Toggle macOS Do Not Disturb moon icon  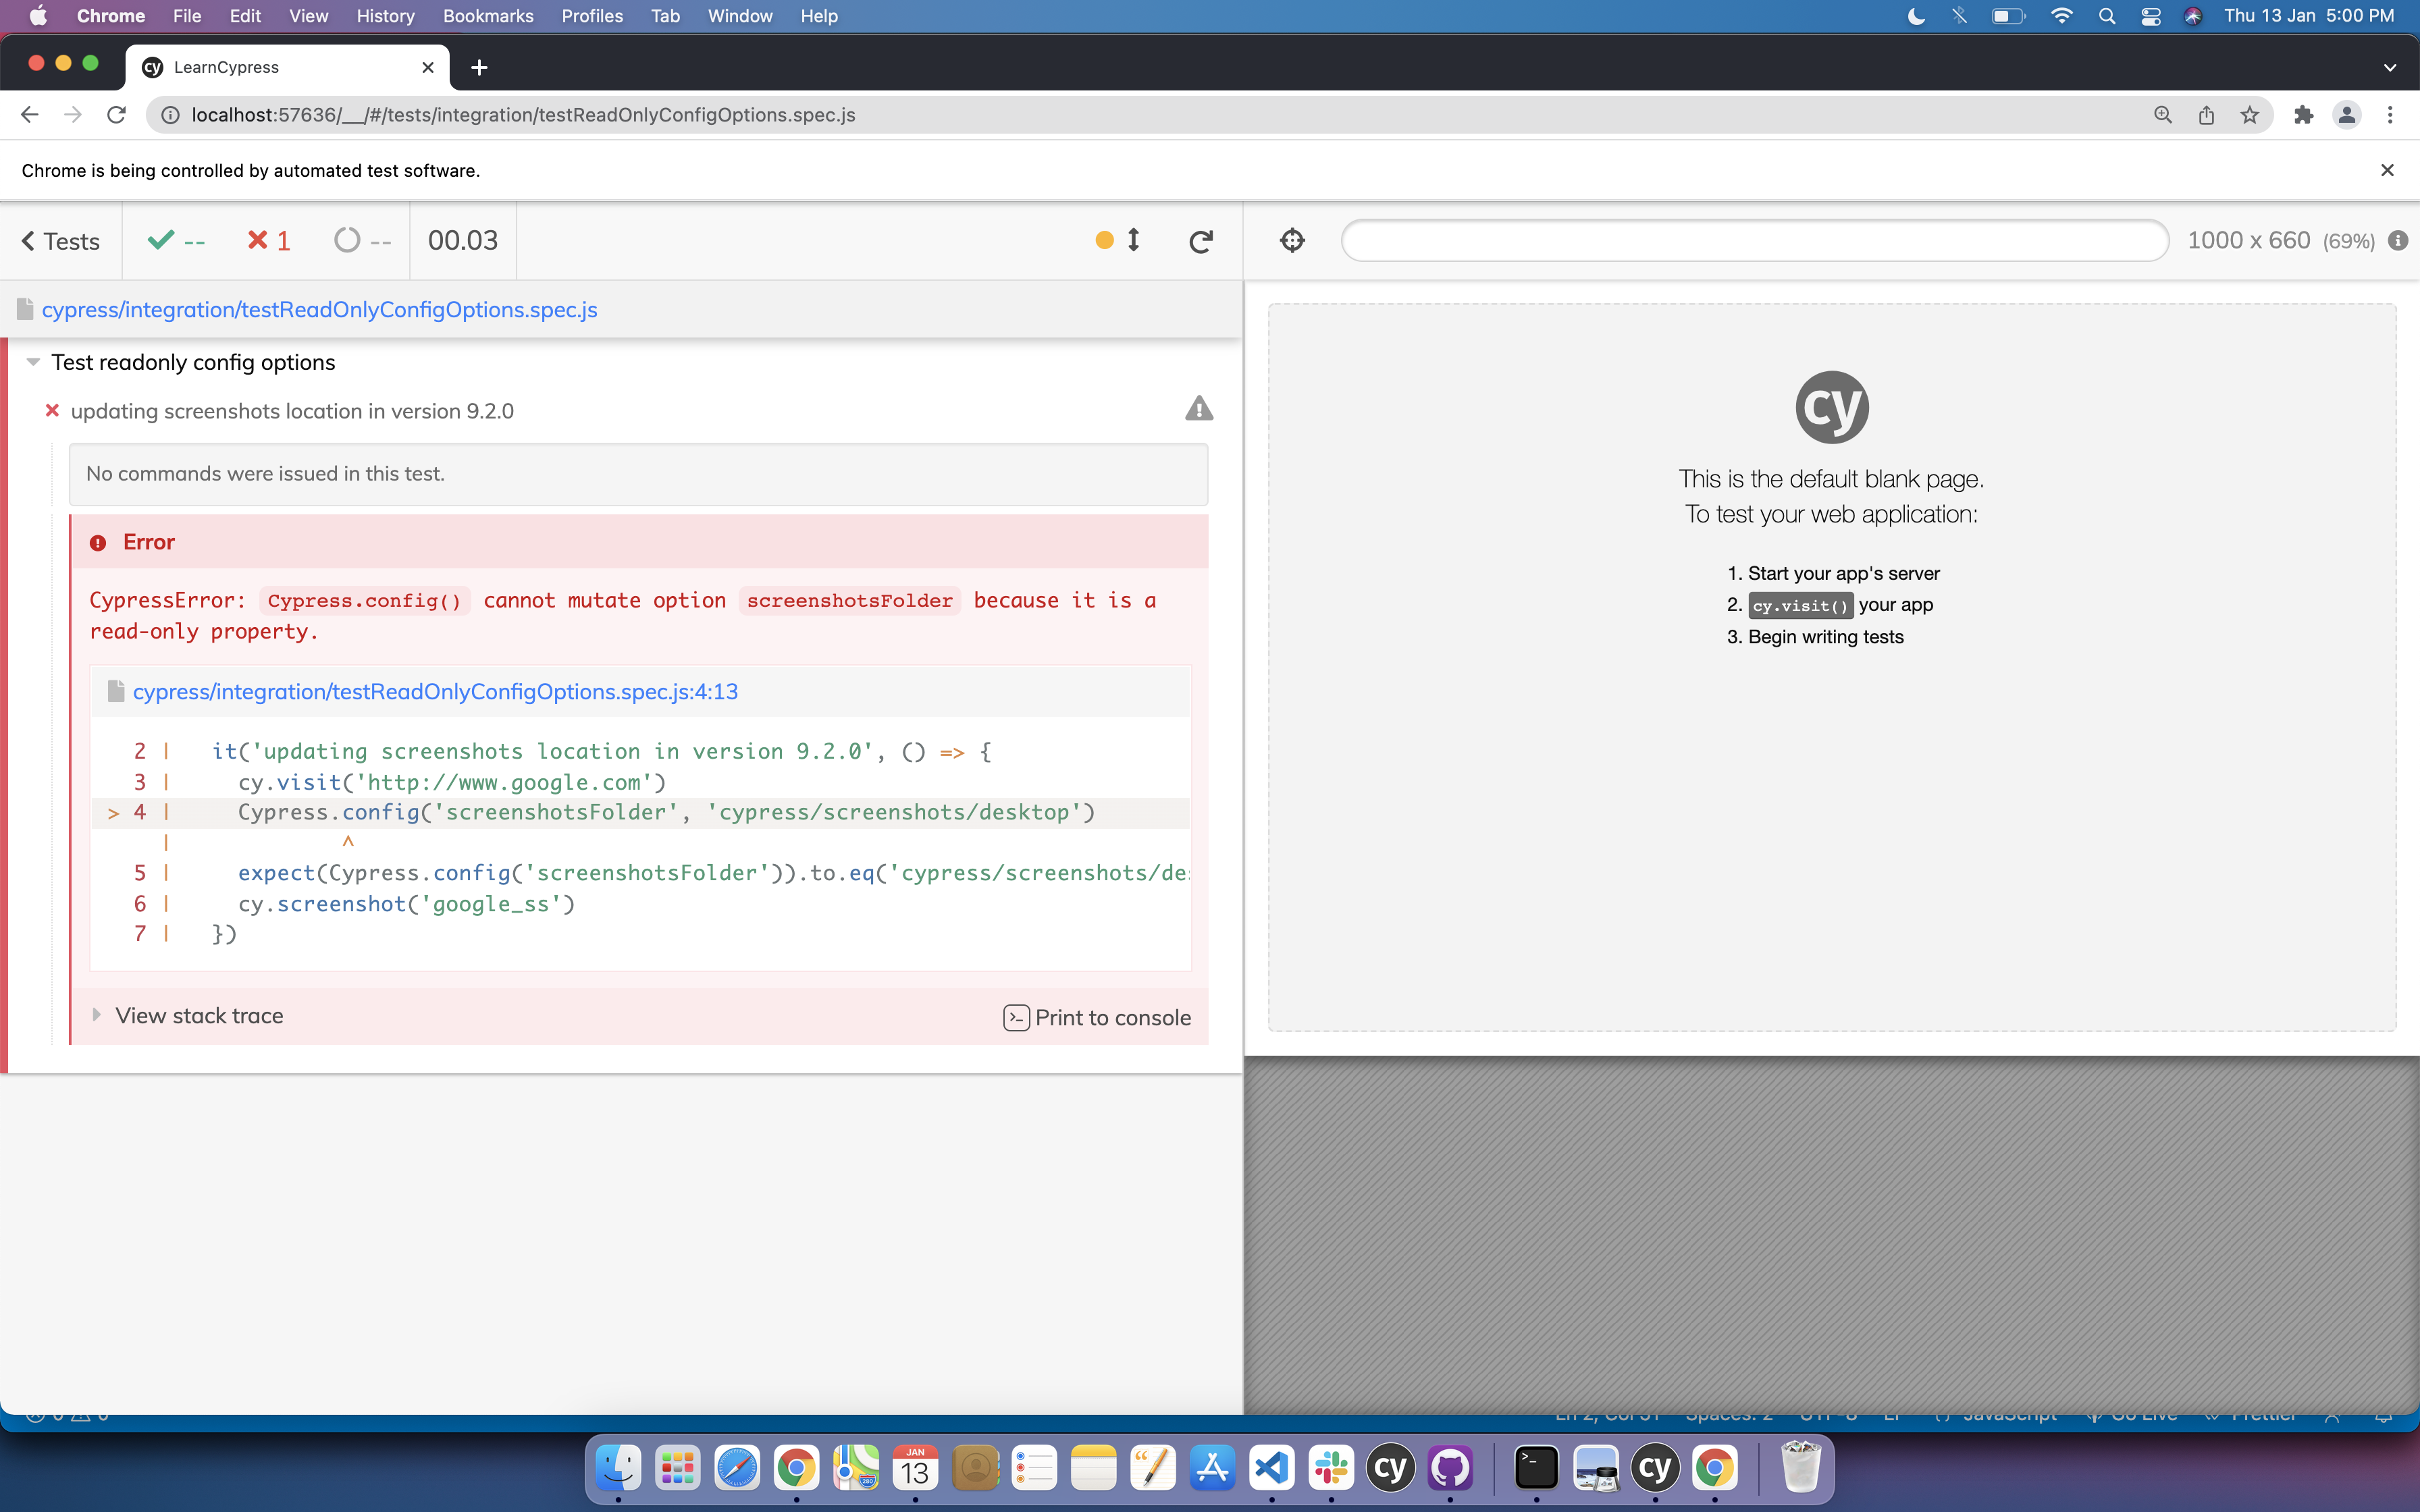(x=1915, y=16)
